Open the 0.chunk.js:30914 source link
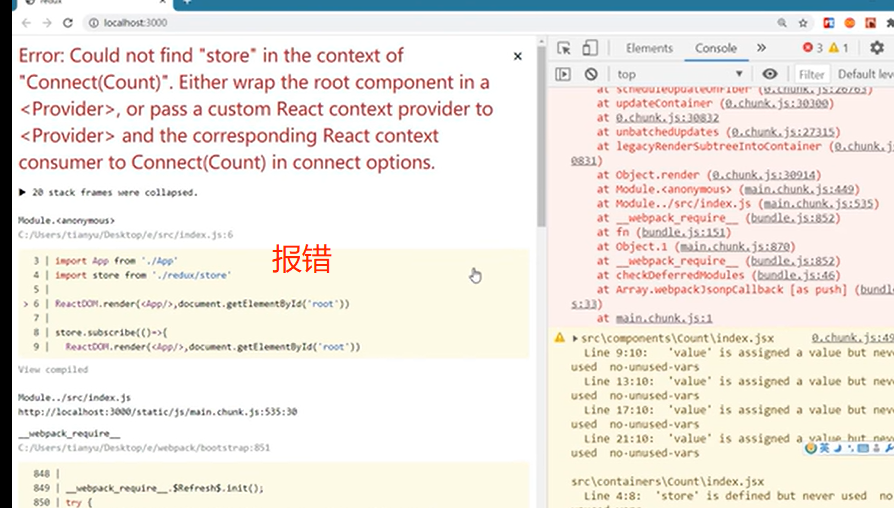This screenshot has width=894, height=508. pos(763,175)
